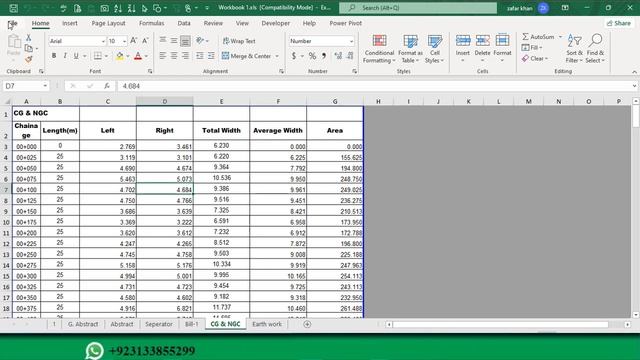Toggle Merge & Center
640x360 pixels.
(x=247, y=56)
